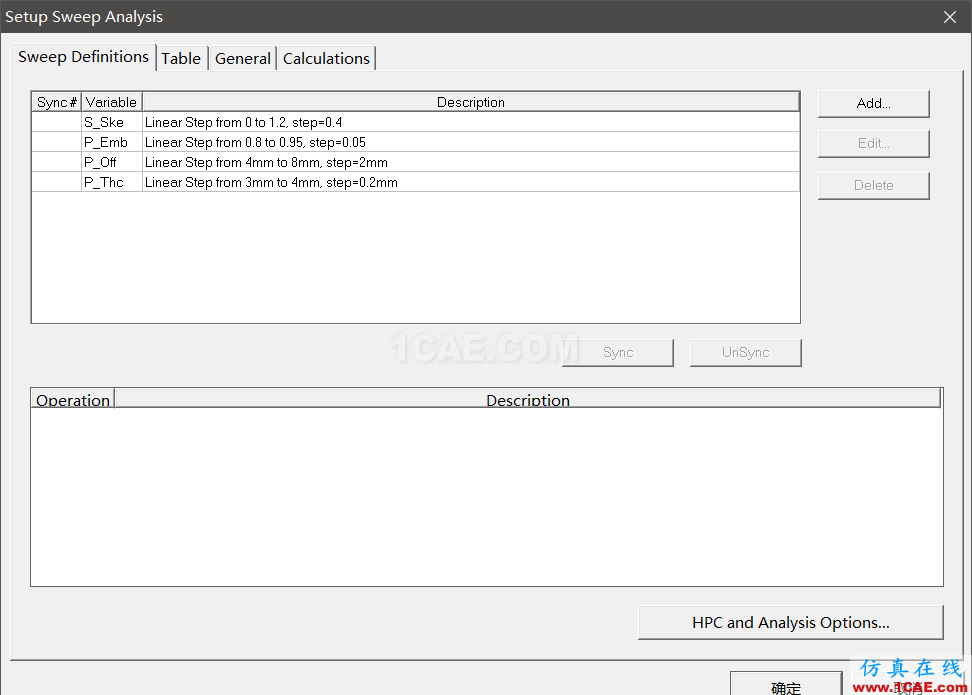Click the Edit... button
The width and height of the screenshot is (972, 695).
[873, 144]
